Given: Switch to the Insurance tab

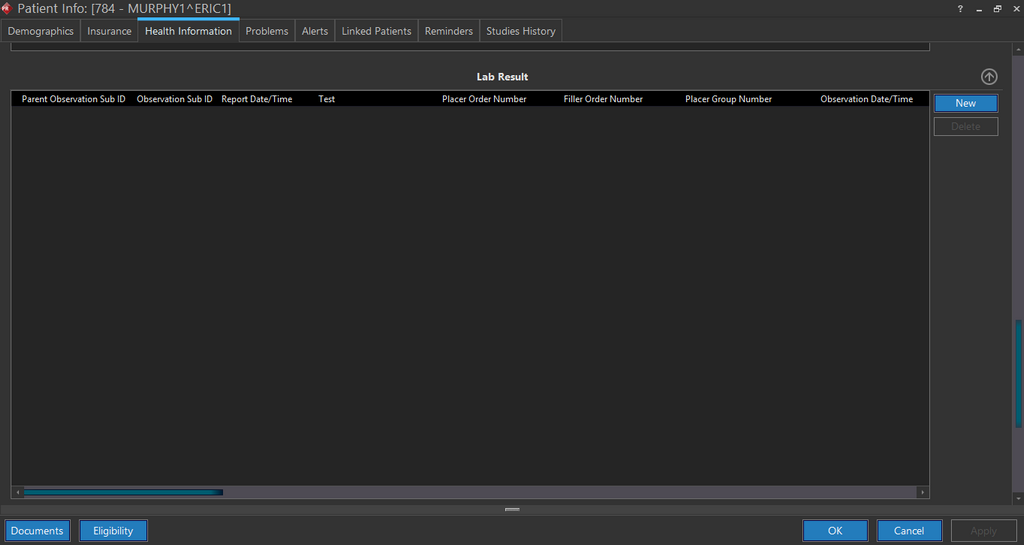Looking at the screenshot, I should [109, 31].
